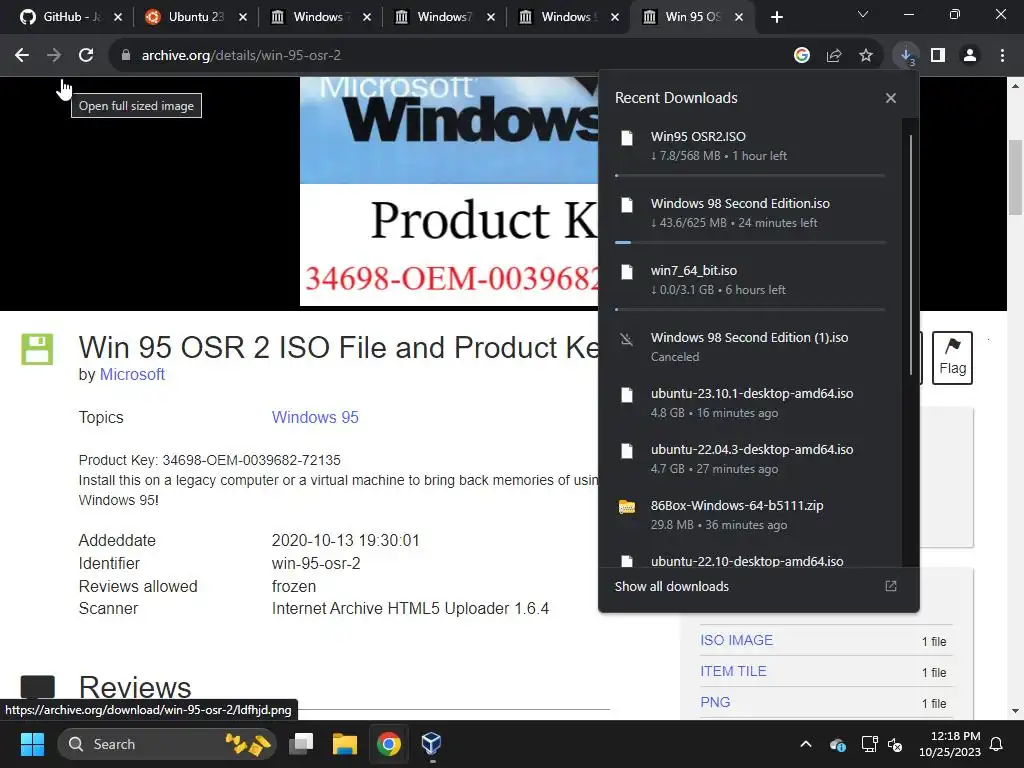Click the Chrome taskbar icon
1024x768 pixels.
tap(389, 744)
